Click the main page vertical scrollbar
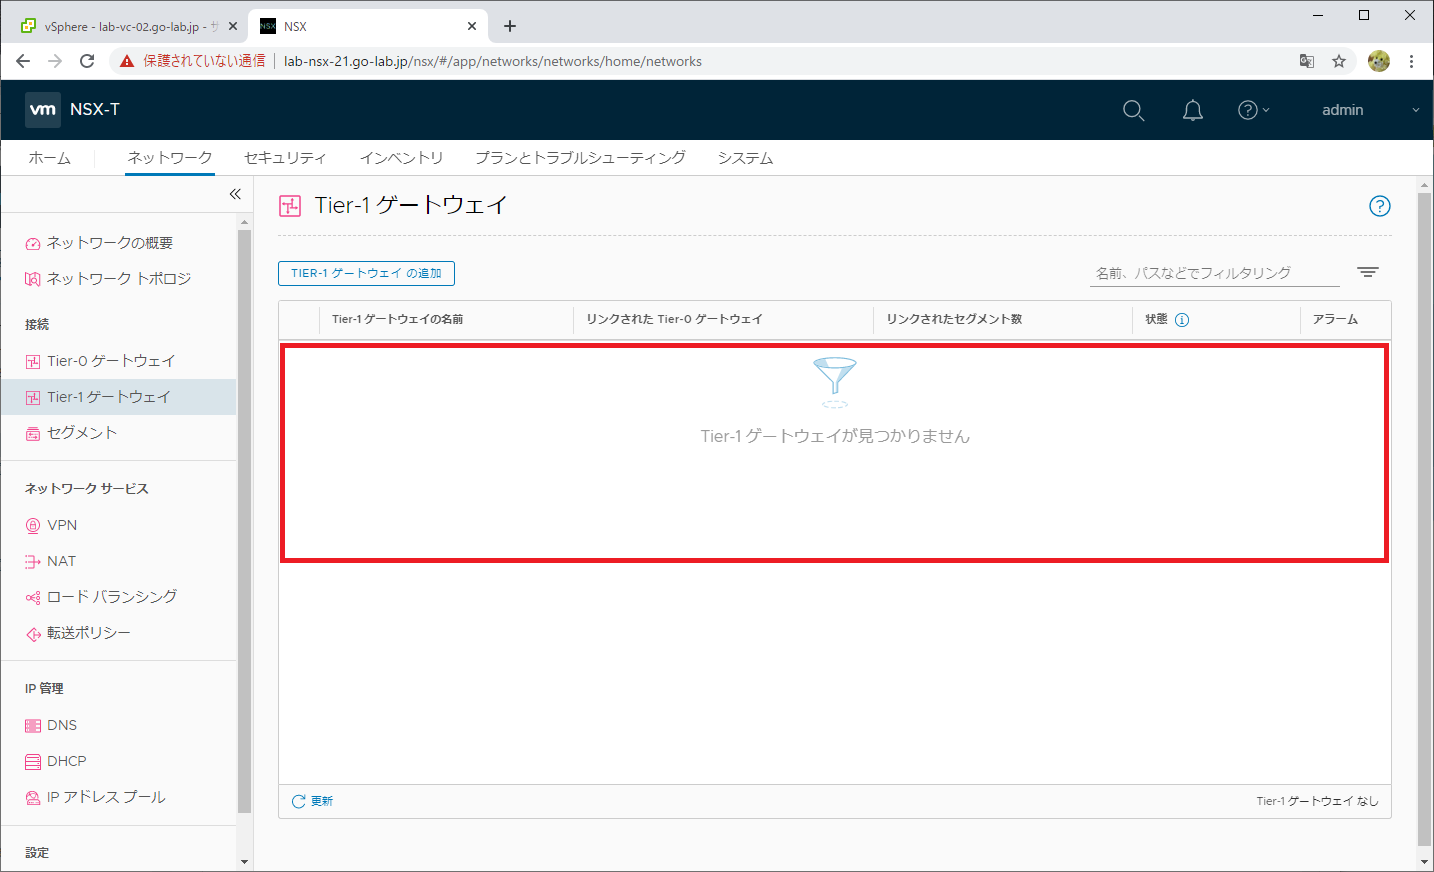 [1425, 518]
